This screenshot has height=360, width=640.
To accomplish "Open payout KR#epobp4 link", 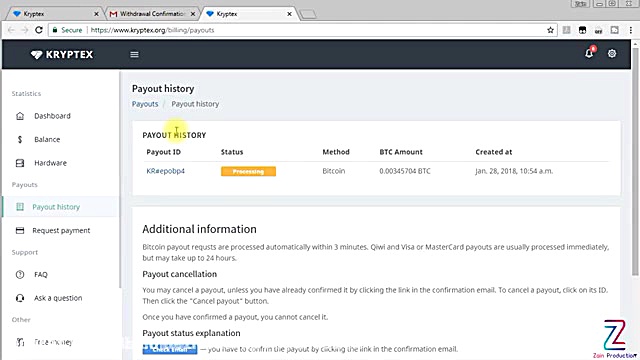I will (x=165, y=171).
